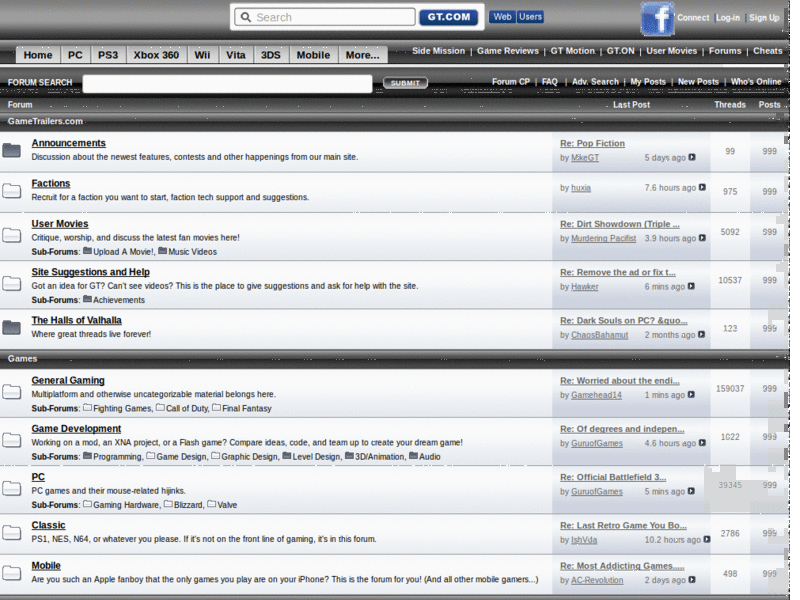800x600 pixels.
Task: Go to last post arrow by ChaosBahamut
Action: coord(701,334)
